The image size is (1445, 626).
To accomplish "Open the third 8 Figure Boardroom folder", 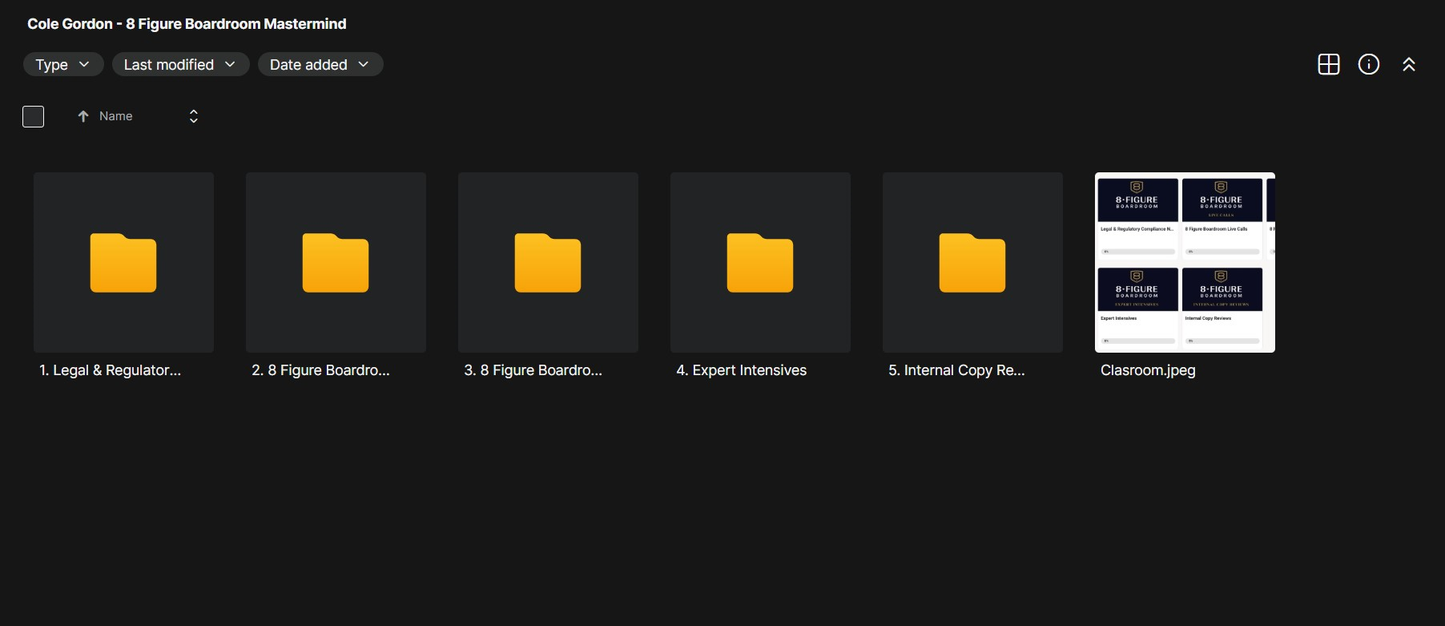I will coord(547,262).
